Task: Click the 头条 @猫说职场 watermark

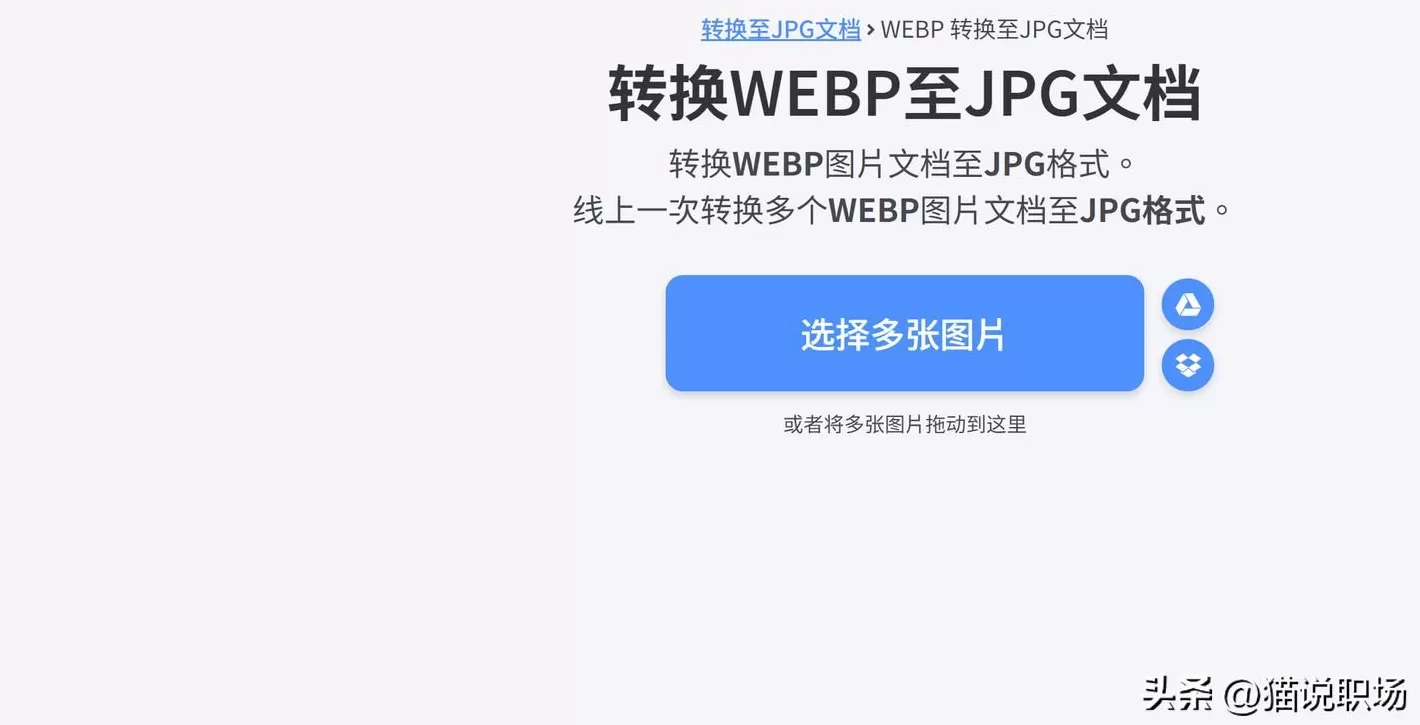Action: [x=1275, y=692]
